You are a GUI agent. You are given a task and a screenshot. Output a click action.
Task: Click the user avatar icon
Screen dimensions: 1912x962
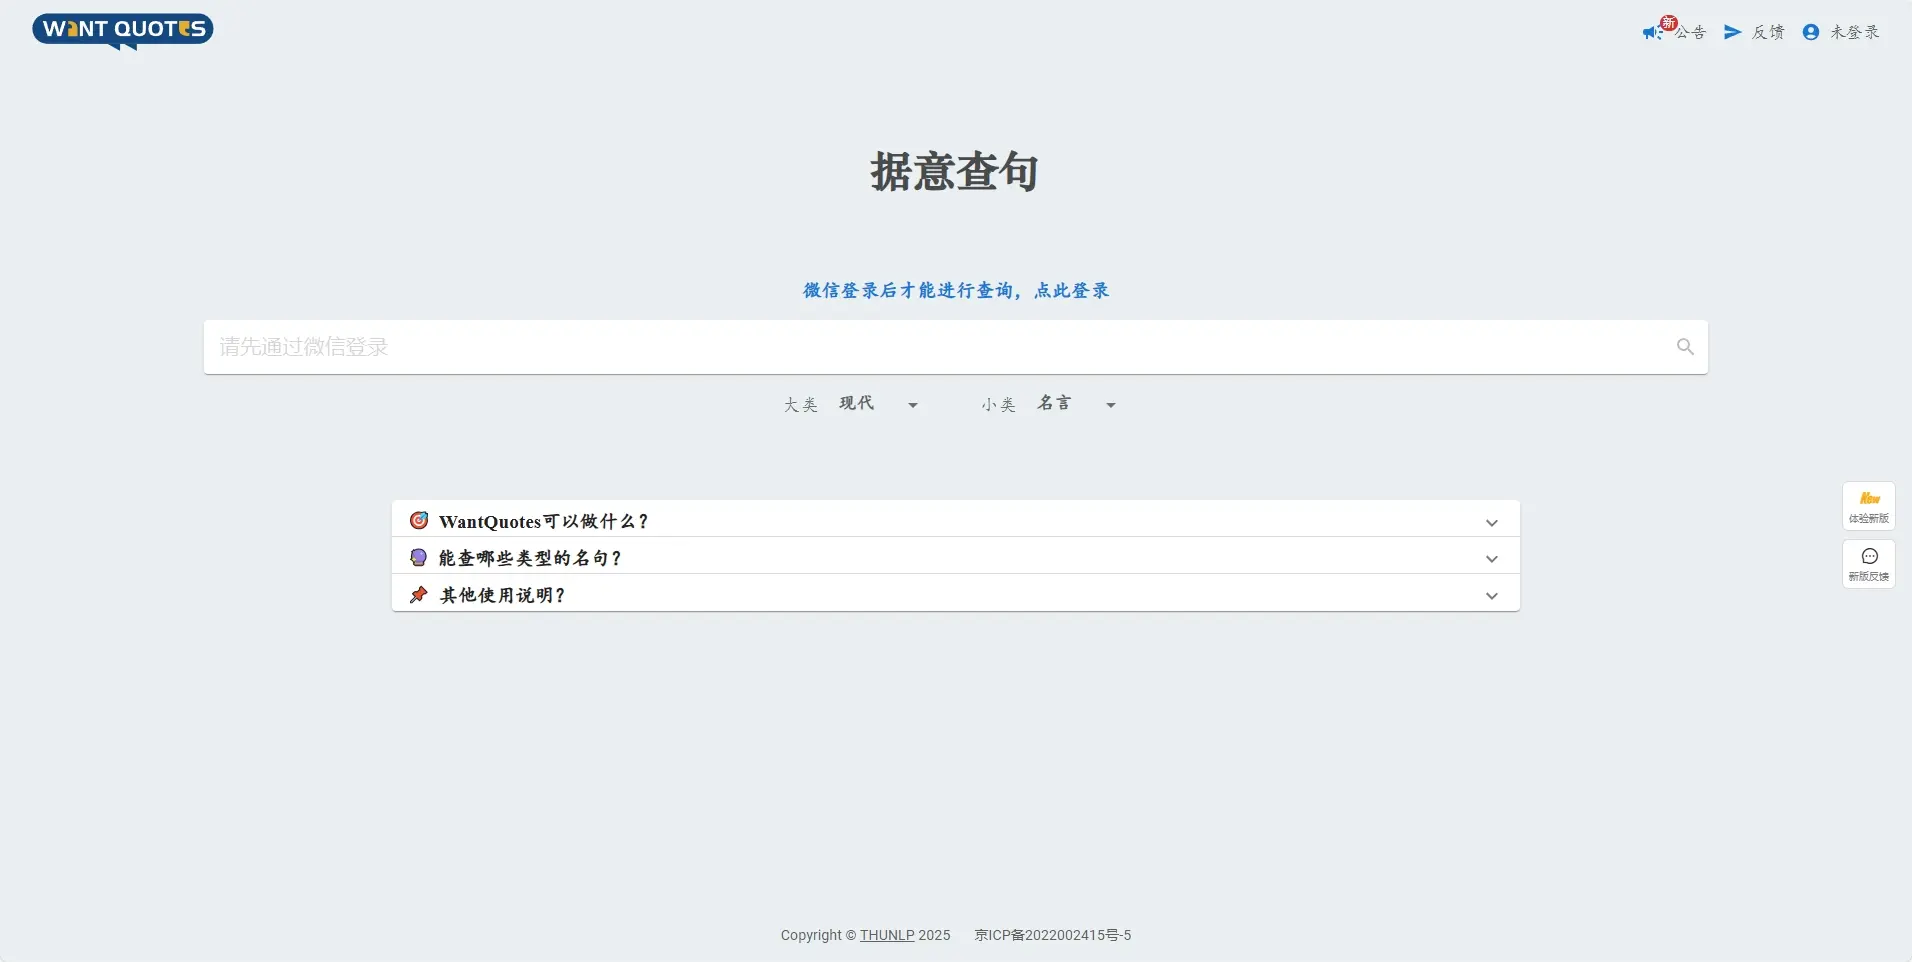(x=1810, y=33)
